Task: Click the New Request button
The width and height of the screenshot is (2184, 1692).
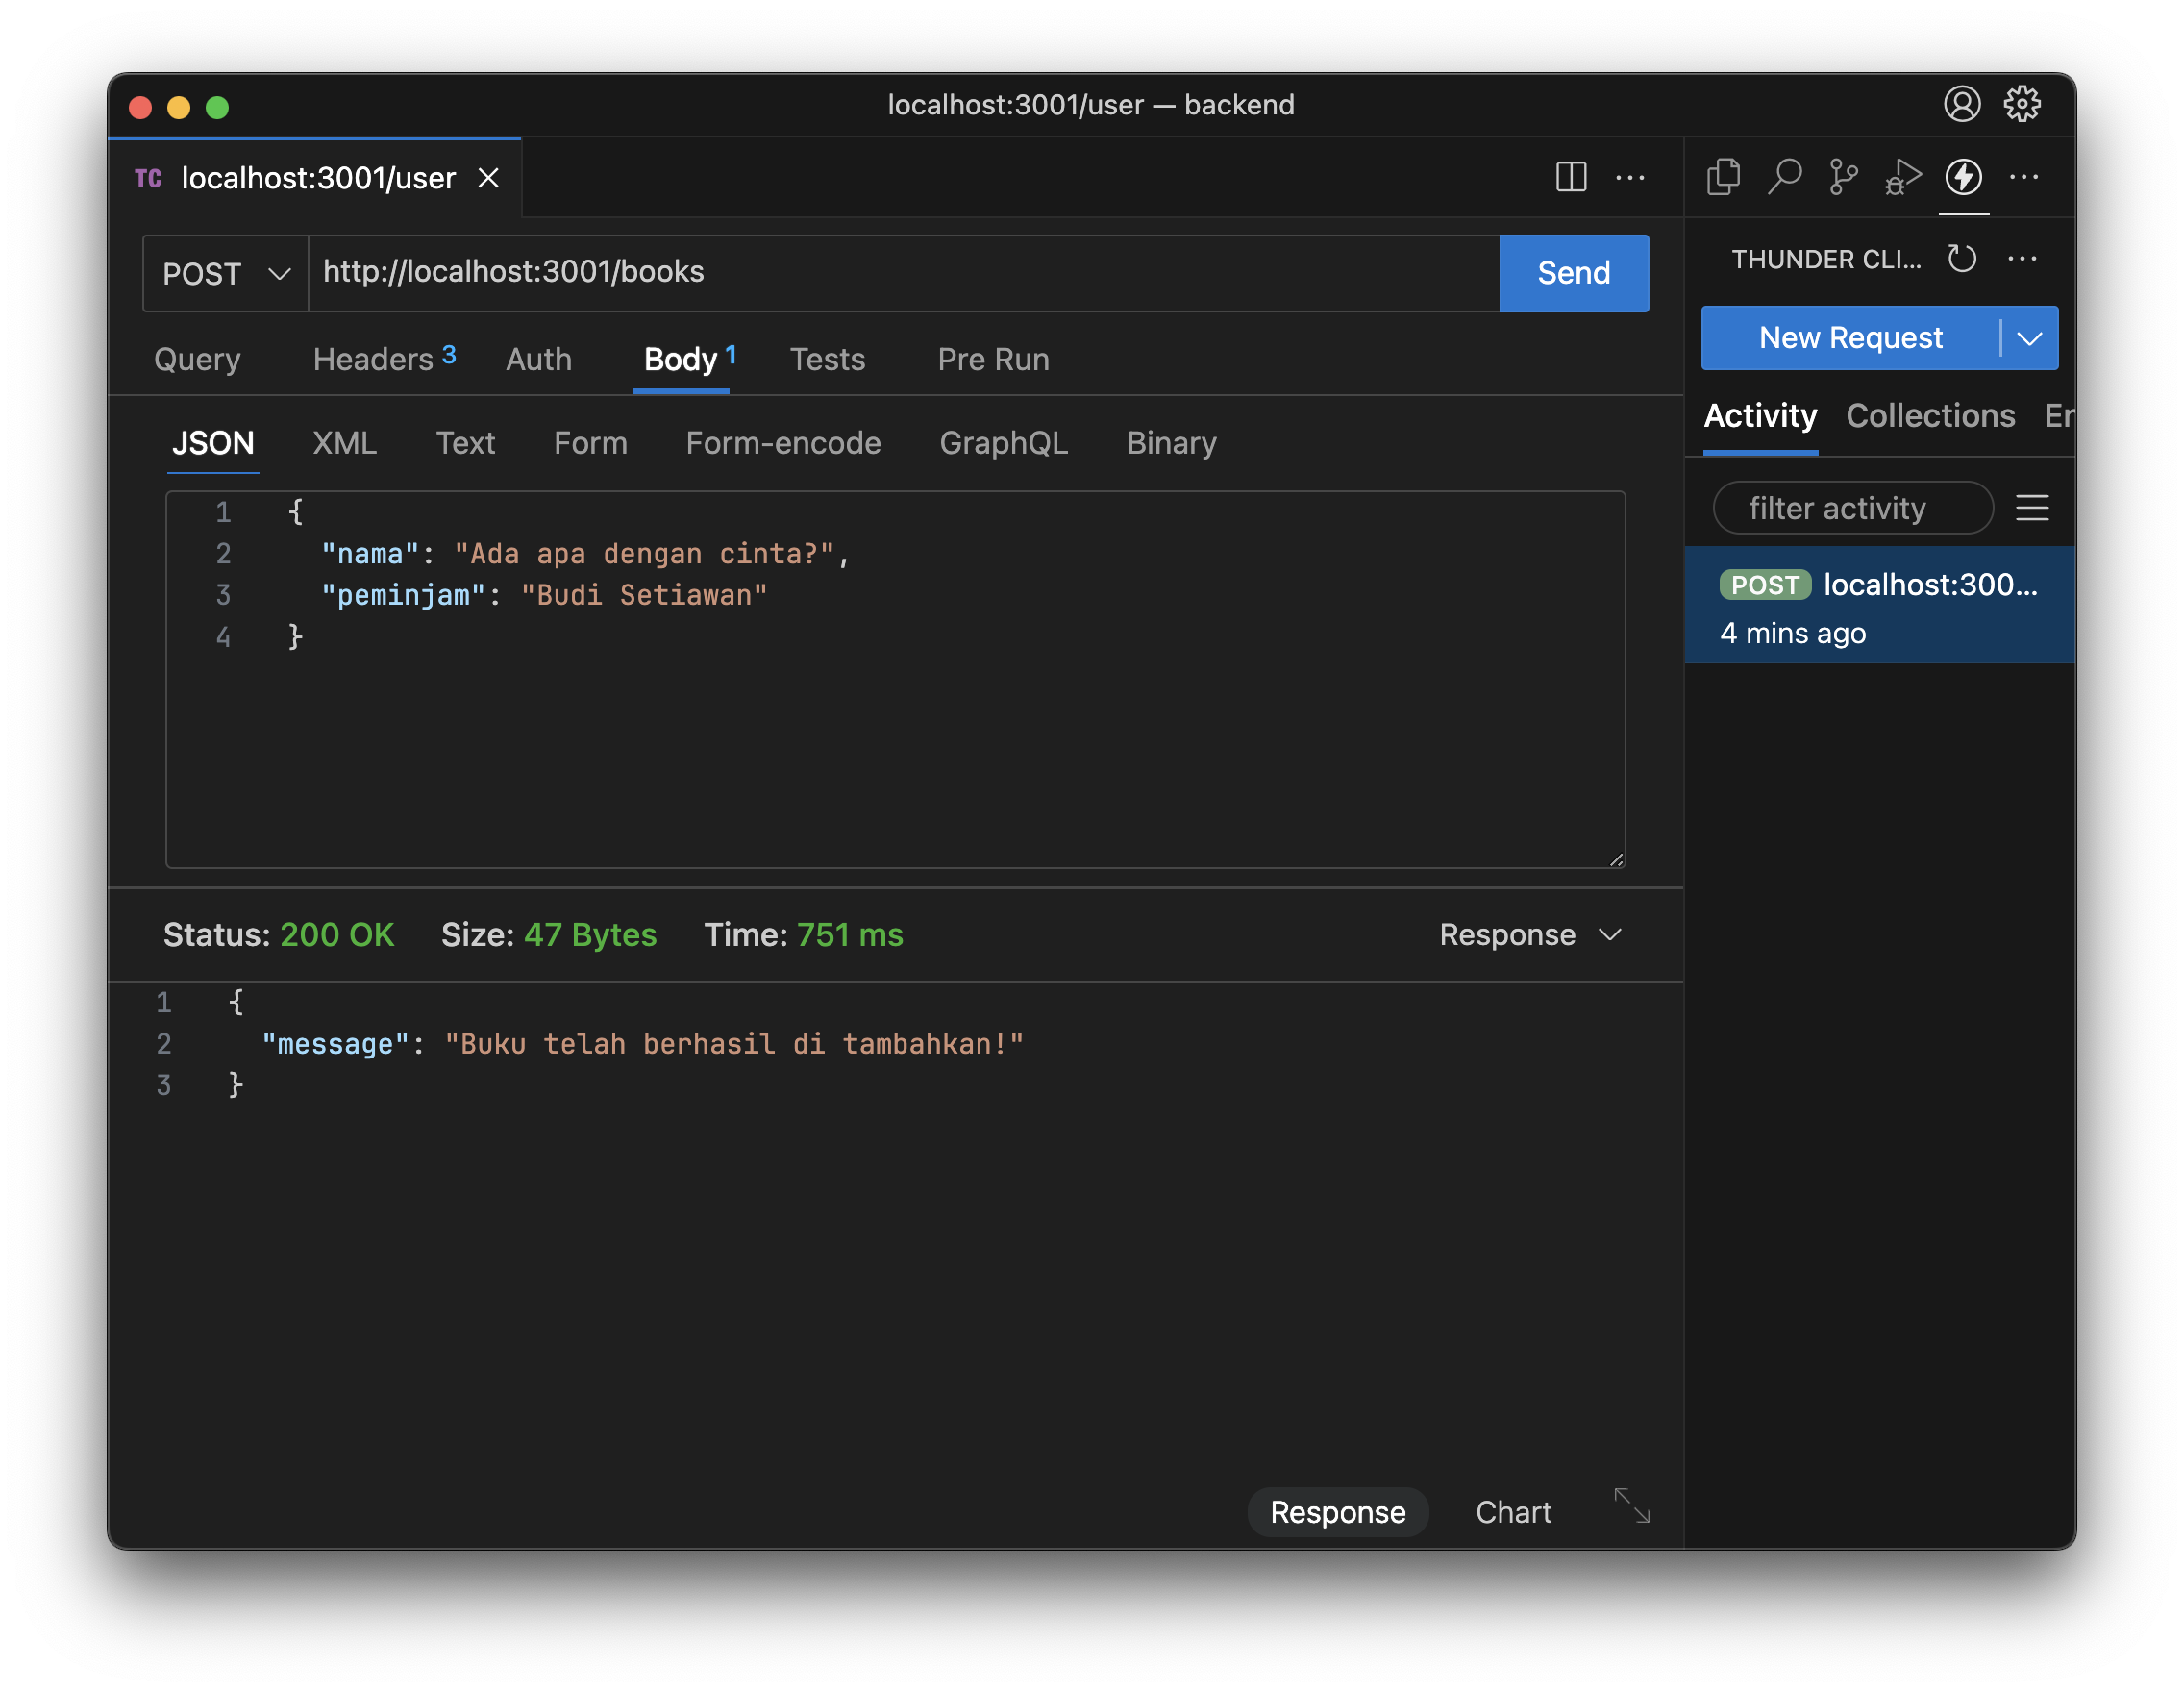Action: coord(1850,338)
